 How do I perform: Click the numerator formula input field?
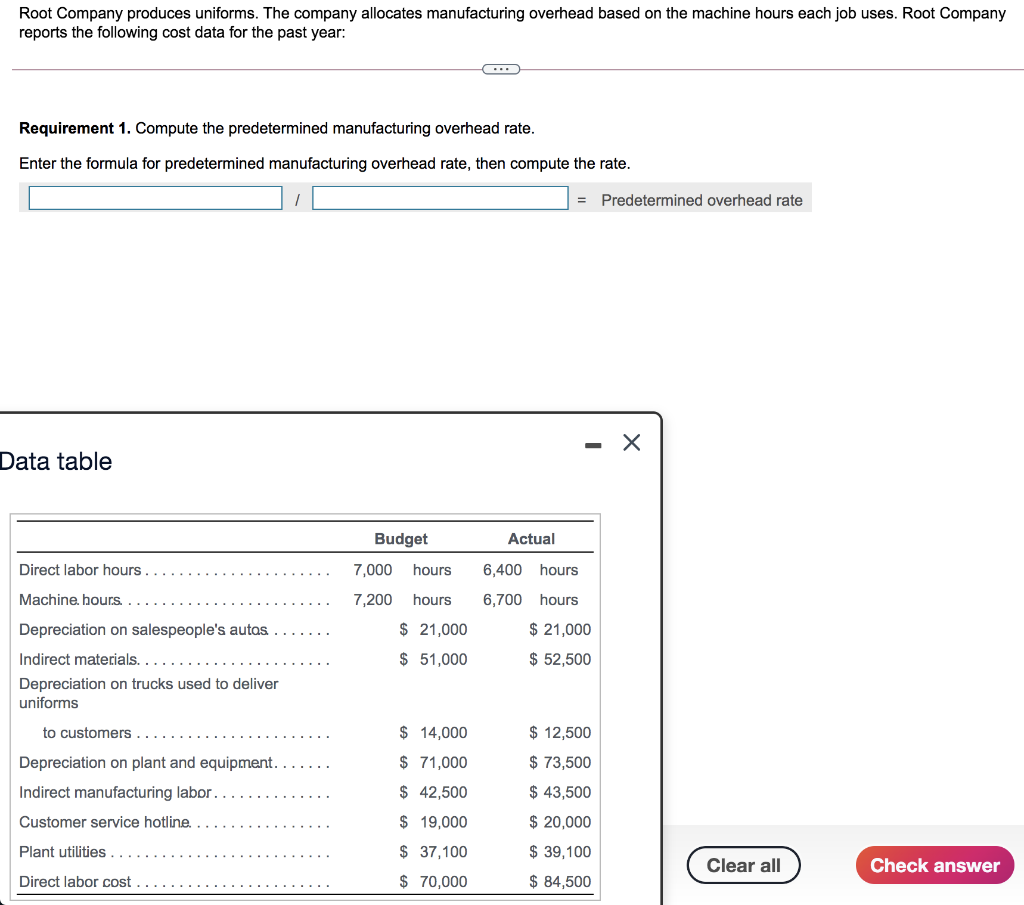tap(155, 198)
